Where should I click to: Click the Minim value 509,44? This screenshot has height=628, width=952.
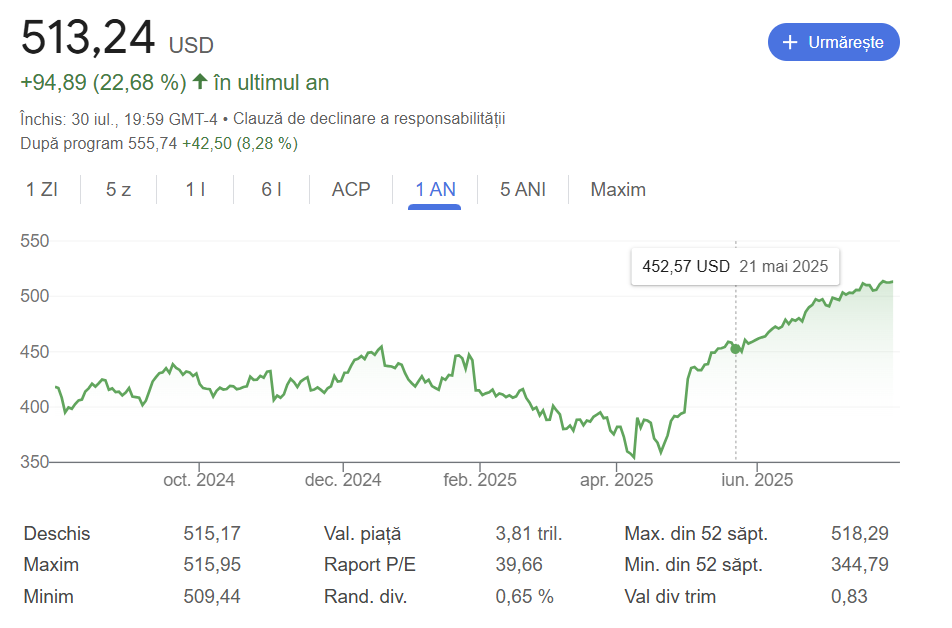point(212,596)
